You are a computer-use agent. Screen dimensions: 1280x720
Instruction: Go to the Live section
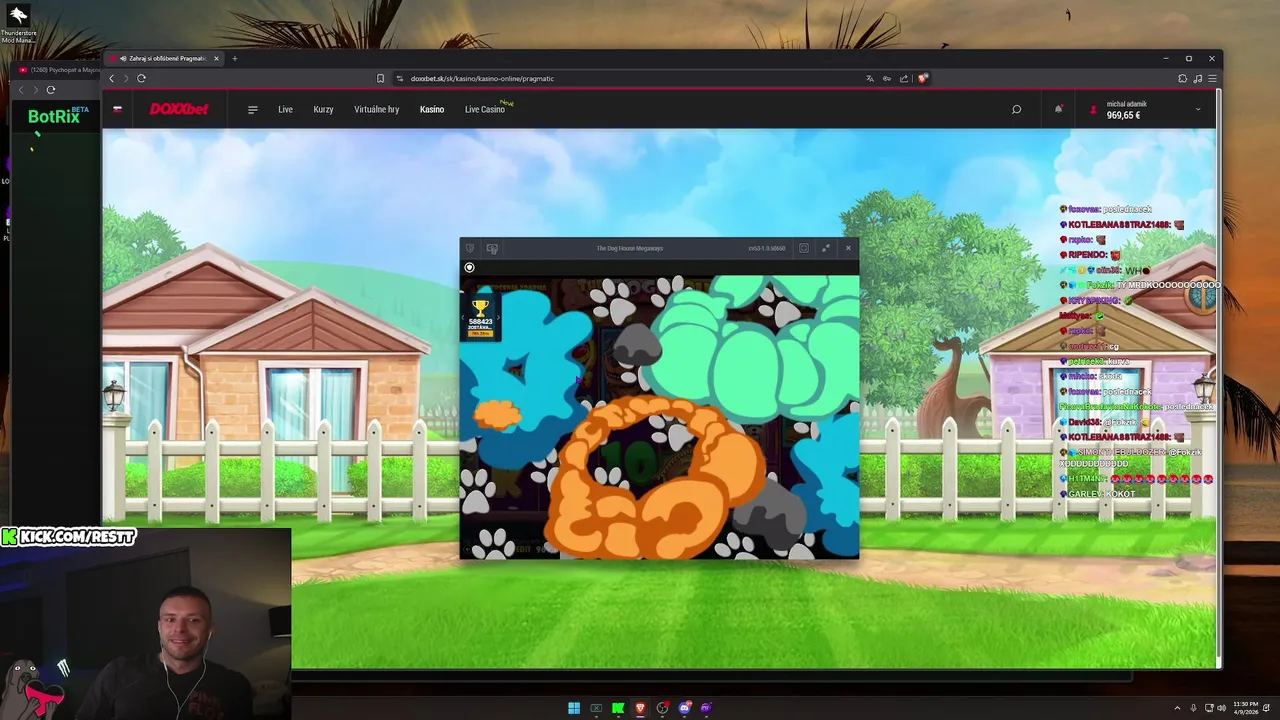pos(285,109)
